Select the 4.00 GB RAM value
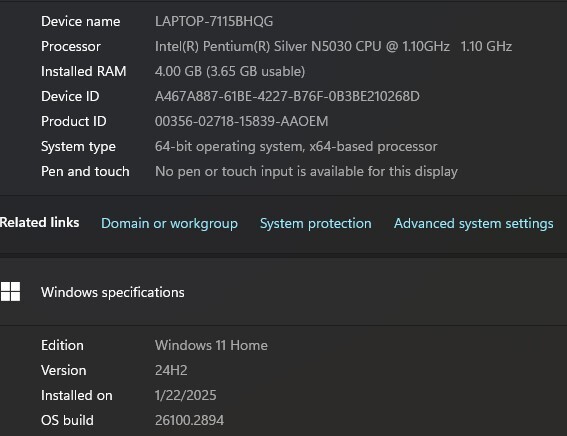Screen dimensions: 567x436 230,71
